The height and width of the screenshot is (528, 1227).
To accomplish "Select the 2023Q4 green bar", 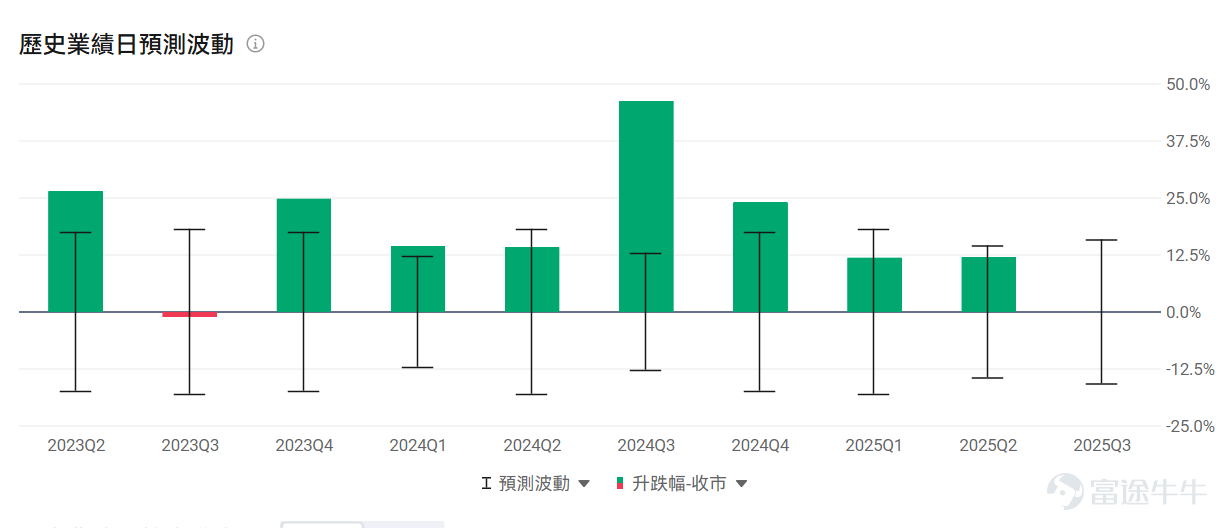I will (304, 255).
